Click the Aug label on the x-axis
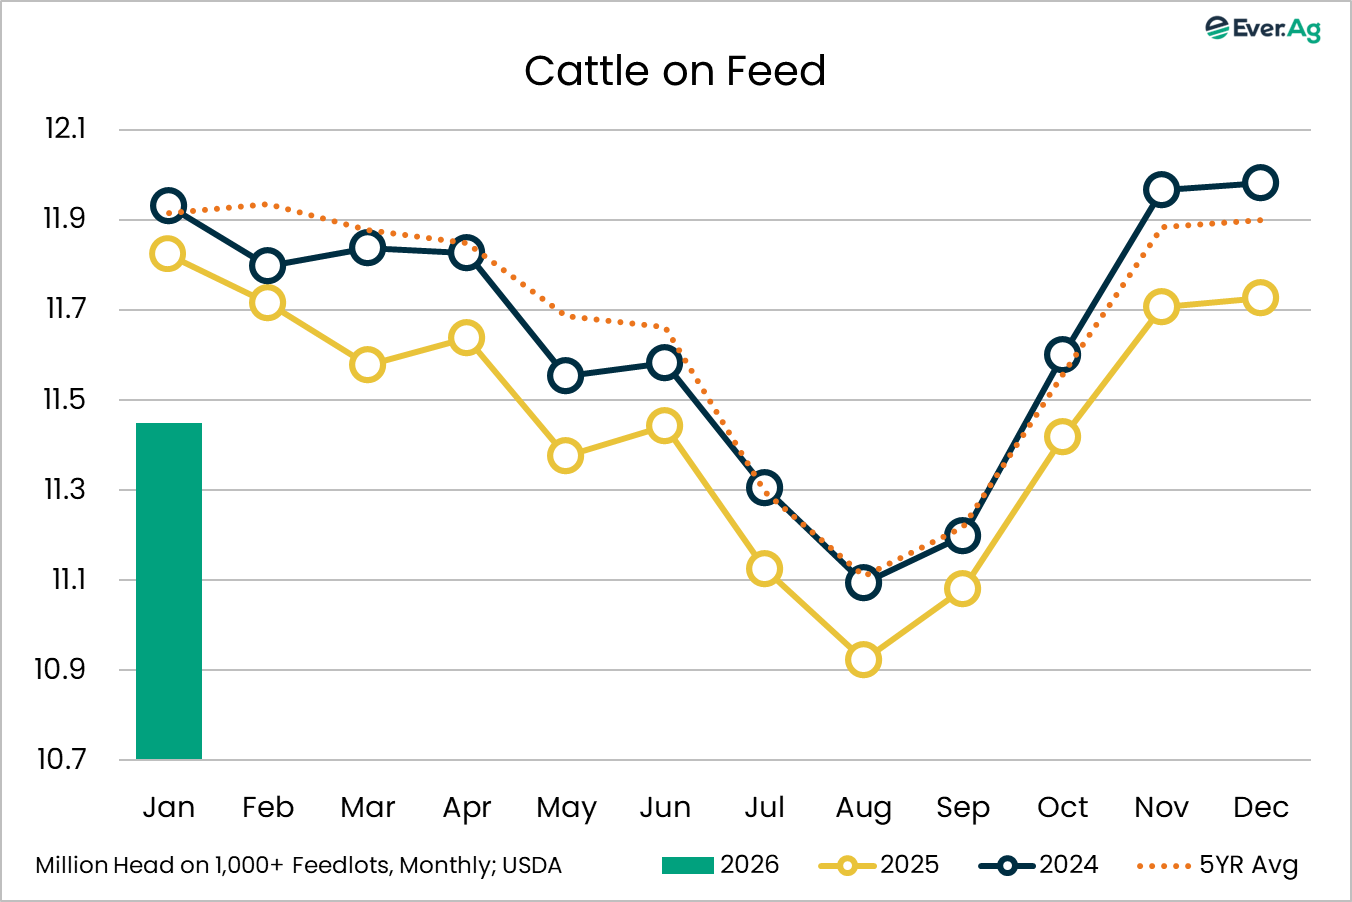Viewport: 1352px width, 902px height. [863, 808]
